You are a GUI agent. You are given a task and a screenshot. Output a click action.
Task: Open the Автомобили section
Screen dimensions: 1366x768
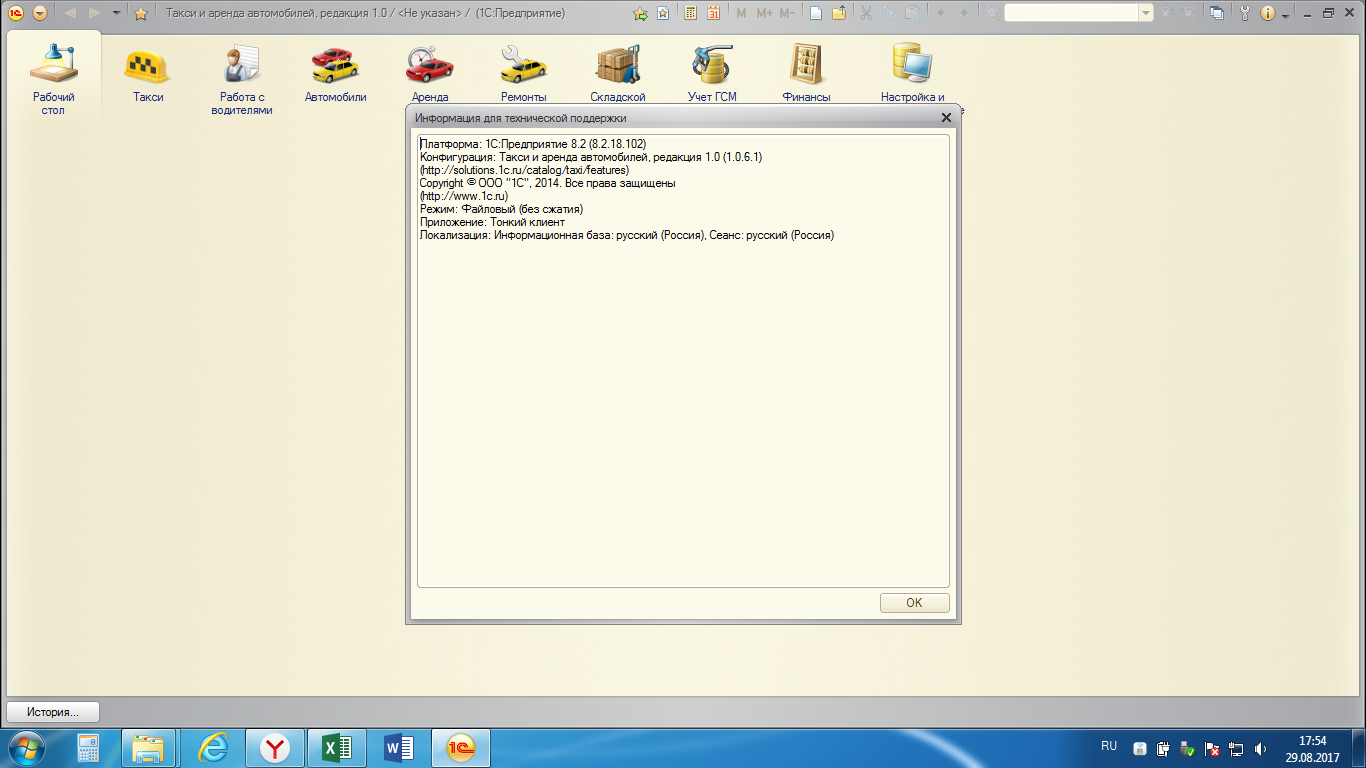click(x=335, y=74)
